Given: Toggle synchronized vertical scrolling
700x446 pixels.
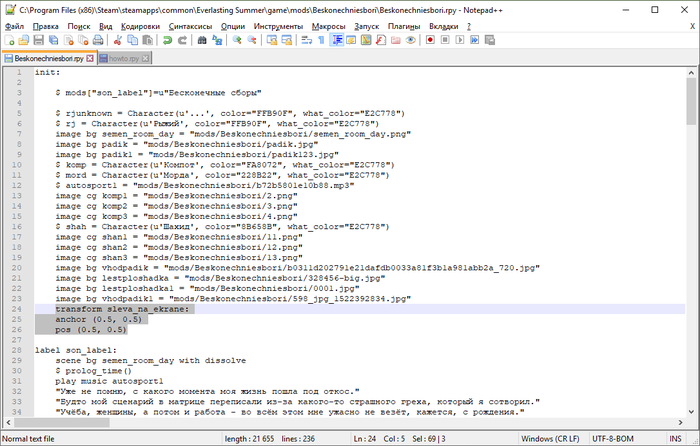Looking at the screenshot, I should point(272,40).
